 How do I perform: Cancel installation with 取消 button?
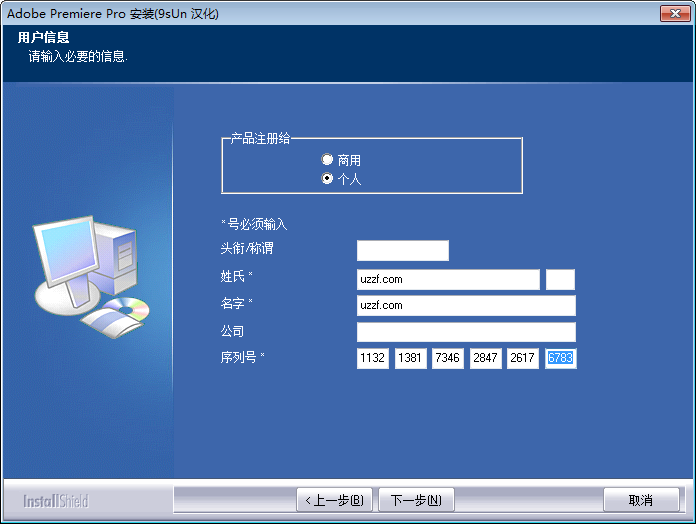coord(641,500)
